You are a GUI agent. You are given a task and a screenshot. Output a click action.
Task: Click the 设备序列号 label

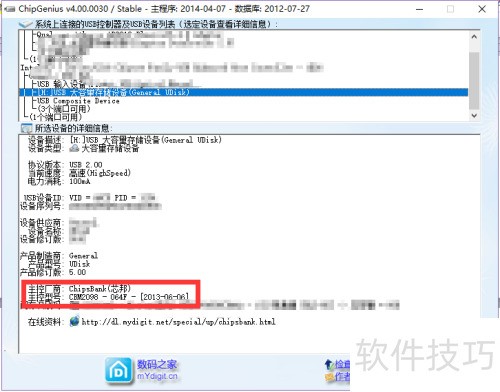41,206
